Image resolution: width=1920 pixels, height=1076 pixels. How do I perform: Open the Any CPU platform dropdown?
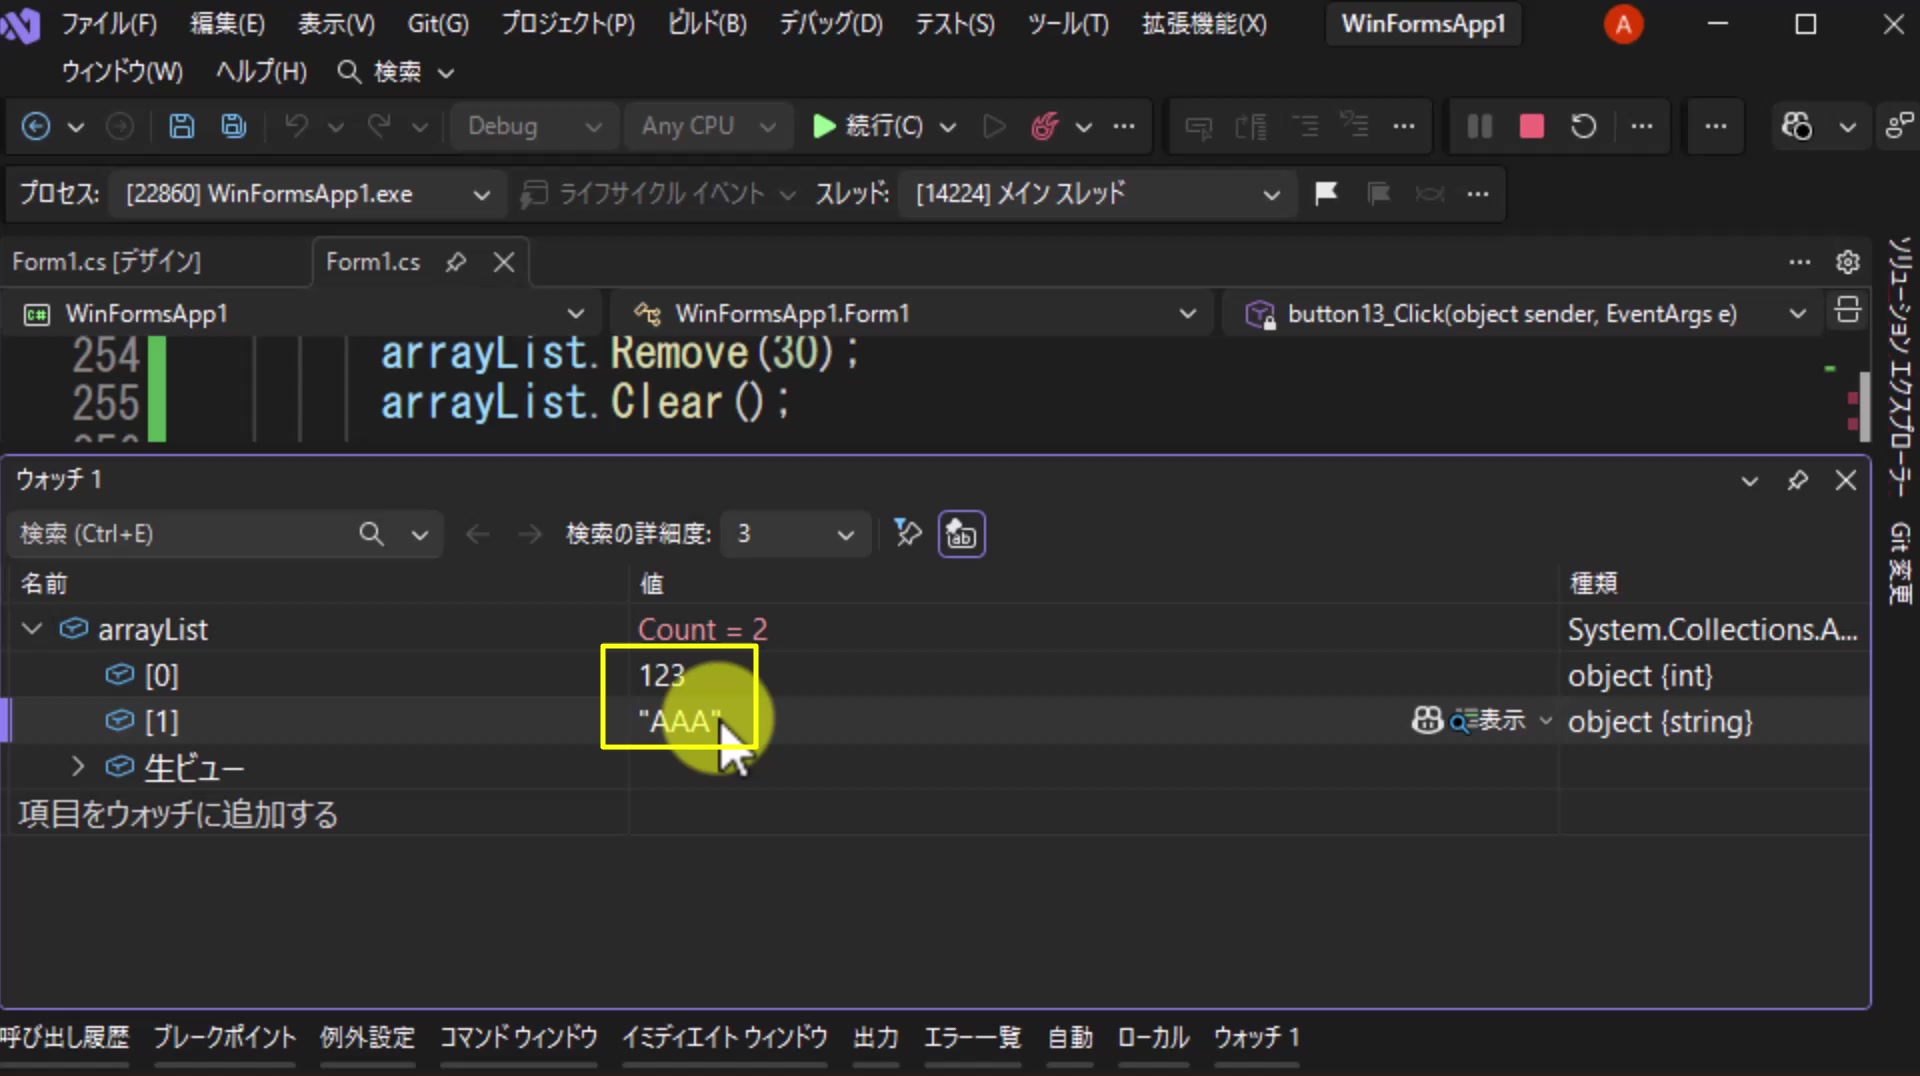coord(707,126)
